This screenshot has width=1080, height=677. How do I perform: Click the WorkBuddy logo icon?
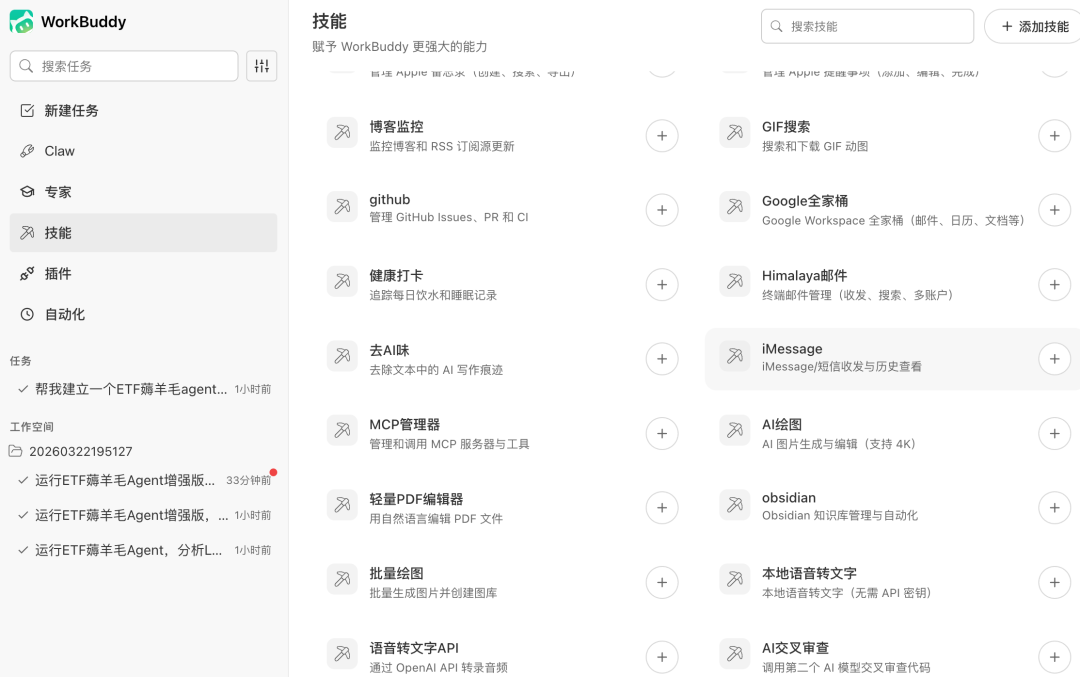point(21,22)
